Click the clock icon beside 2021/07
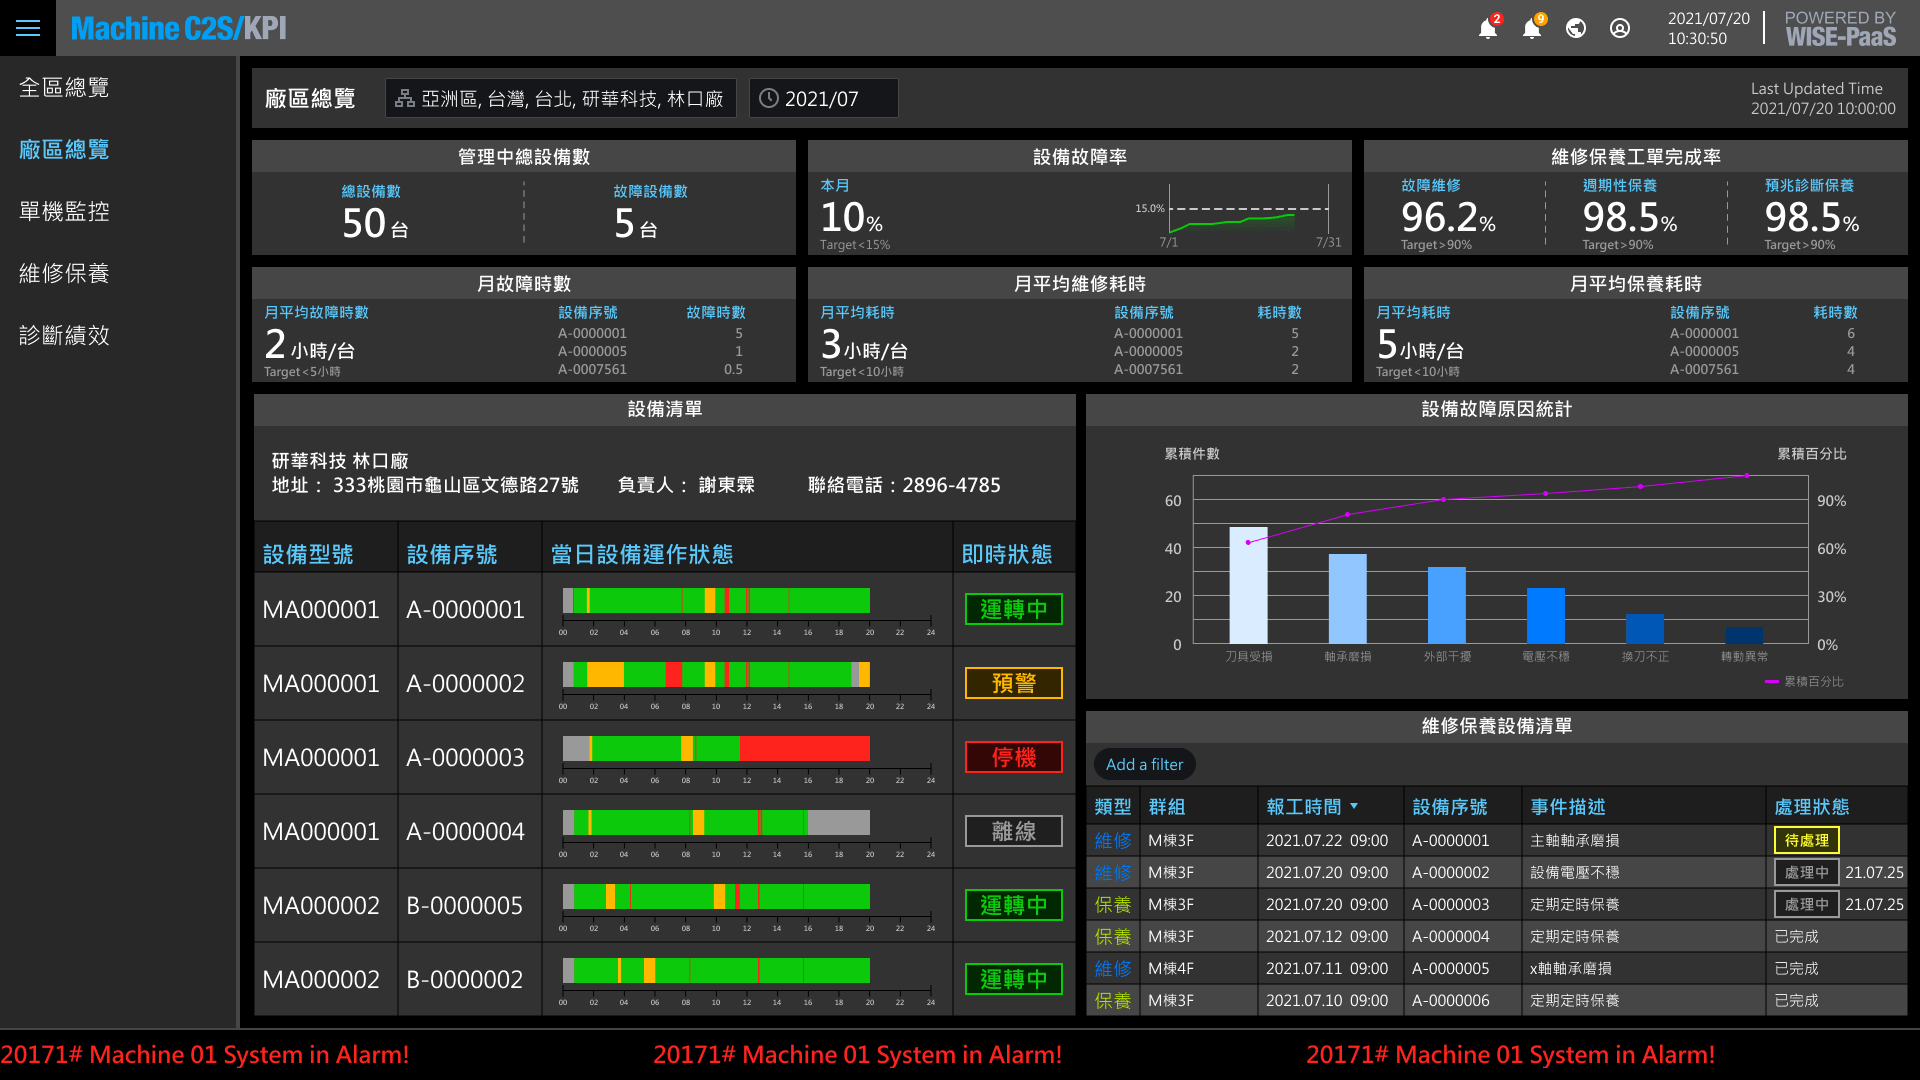 point(769,98)
